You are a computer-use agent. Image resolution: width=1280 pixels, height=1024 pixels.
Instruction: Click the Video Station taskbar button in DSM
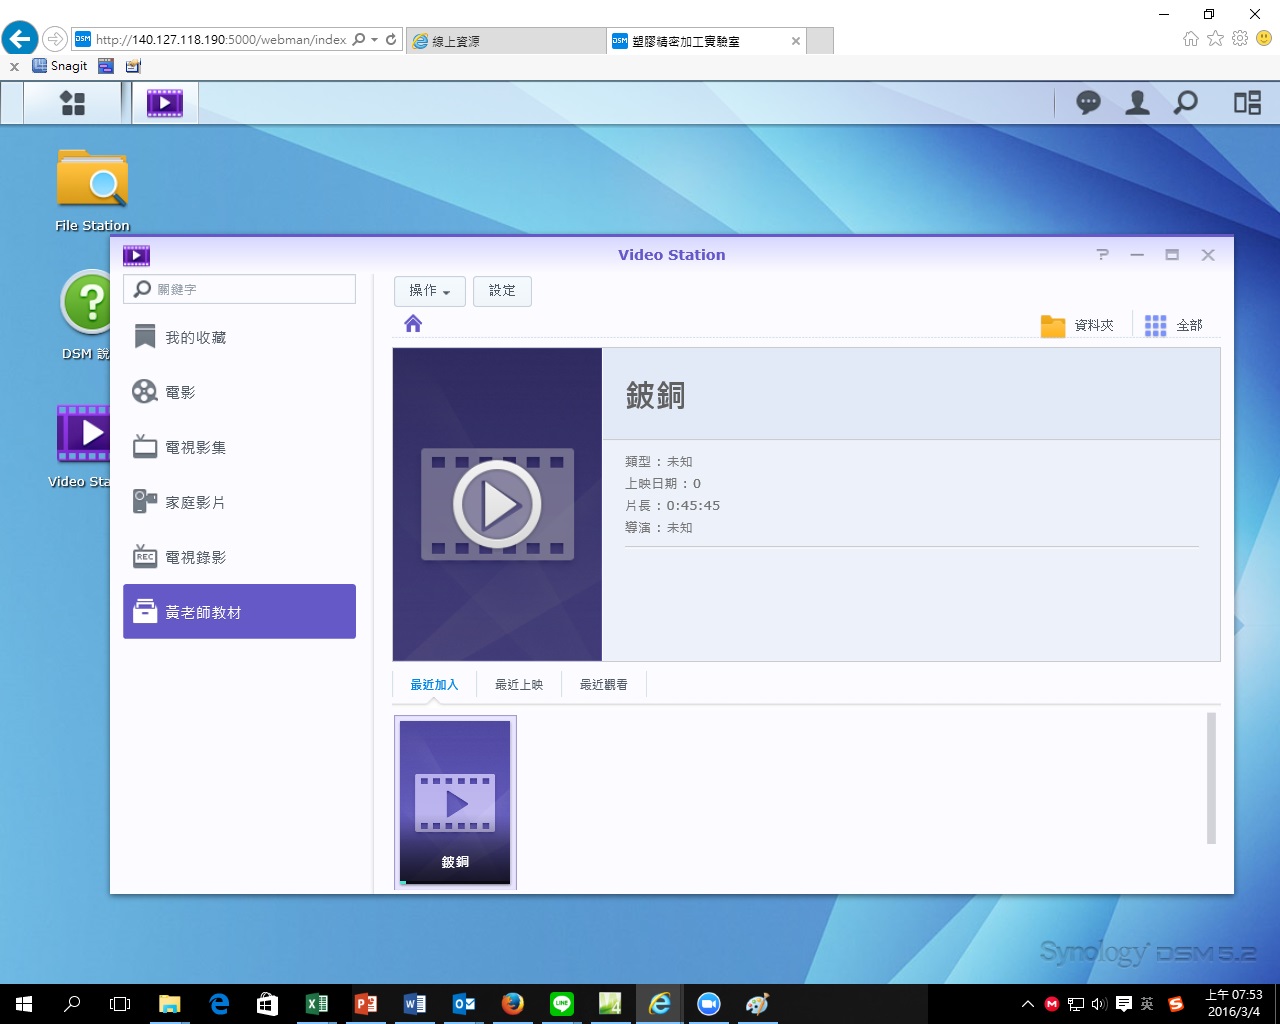pyautogui.click(x=165, y=103)
